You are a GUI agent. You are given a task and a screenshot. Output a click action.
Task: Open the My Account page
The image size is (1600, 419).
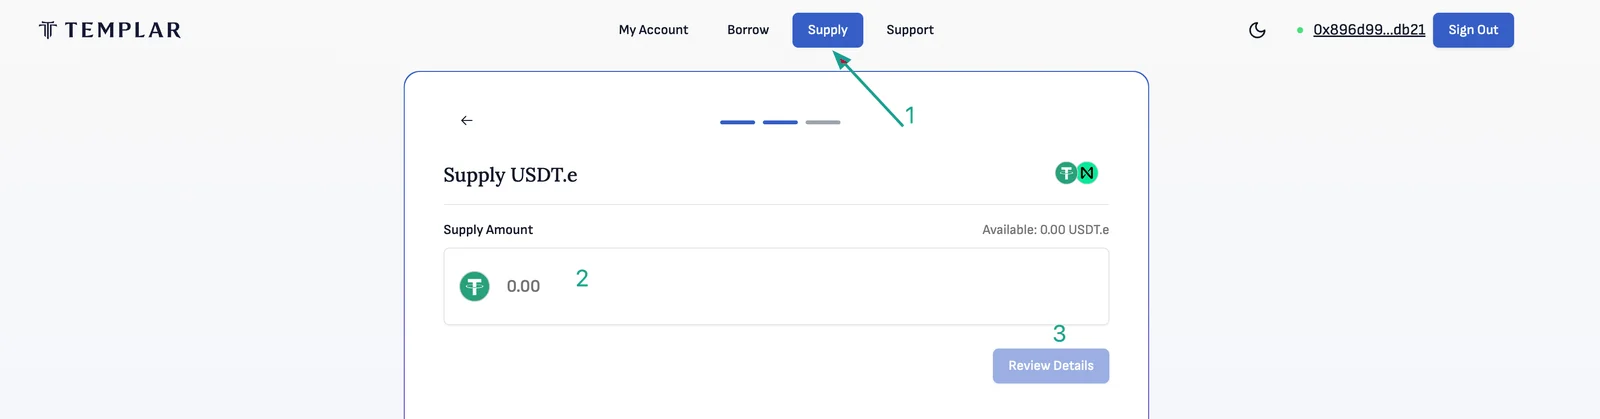[653, 30]
